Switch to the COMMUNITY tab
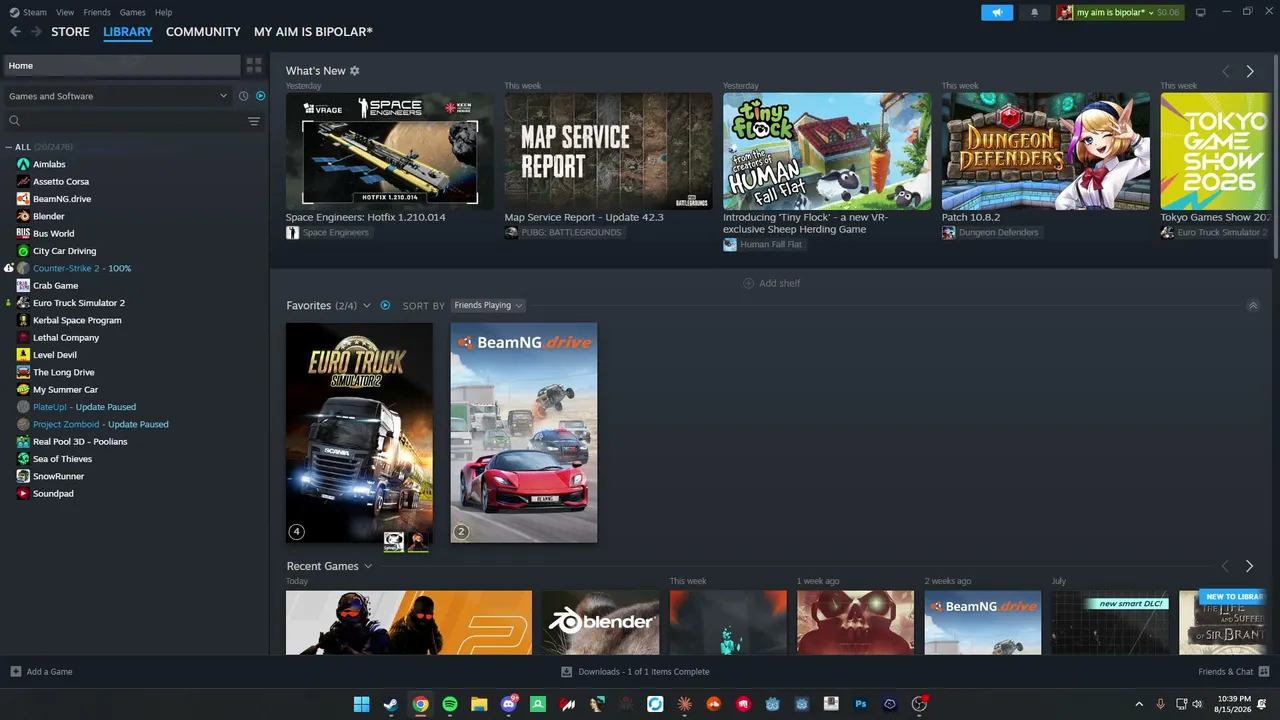1280x720 pixels. click(x=203, y=32)
